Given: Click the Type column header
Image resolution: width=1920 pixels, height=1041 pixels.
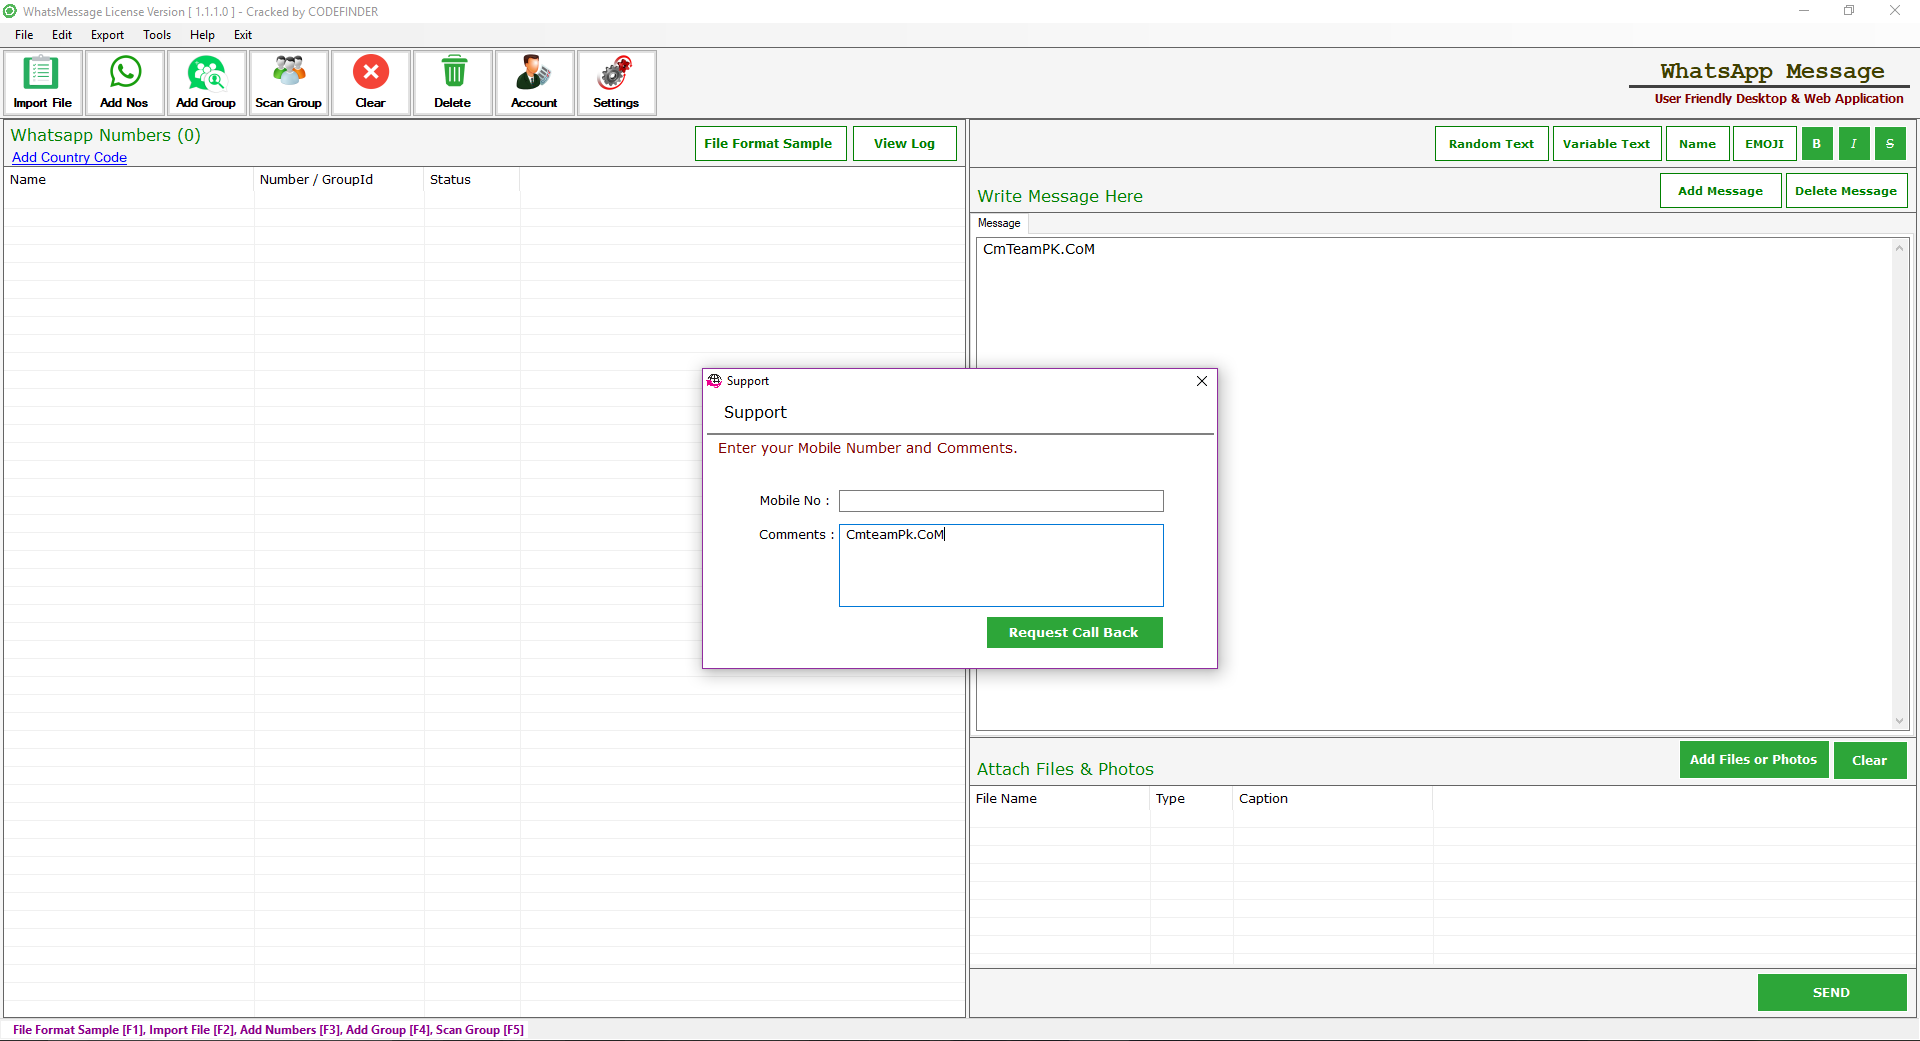Looking at the screenshot, I should pos(1191,799).
